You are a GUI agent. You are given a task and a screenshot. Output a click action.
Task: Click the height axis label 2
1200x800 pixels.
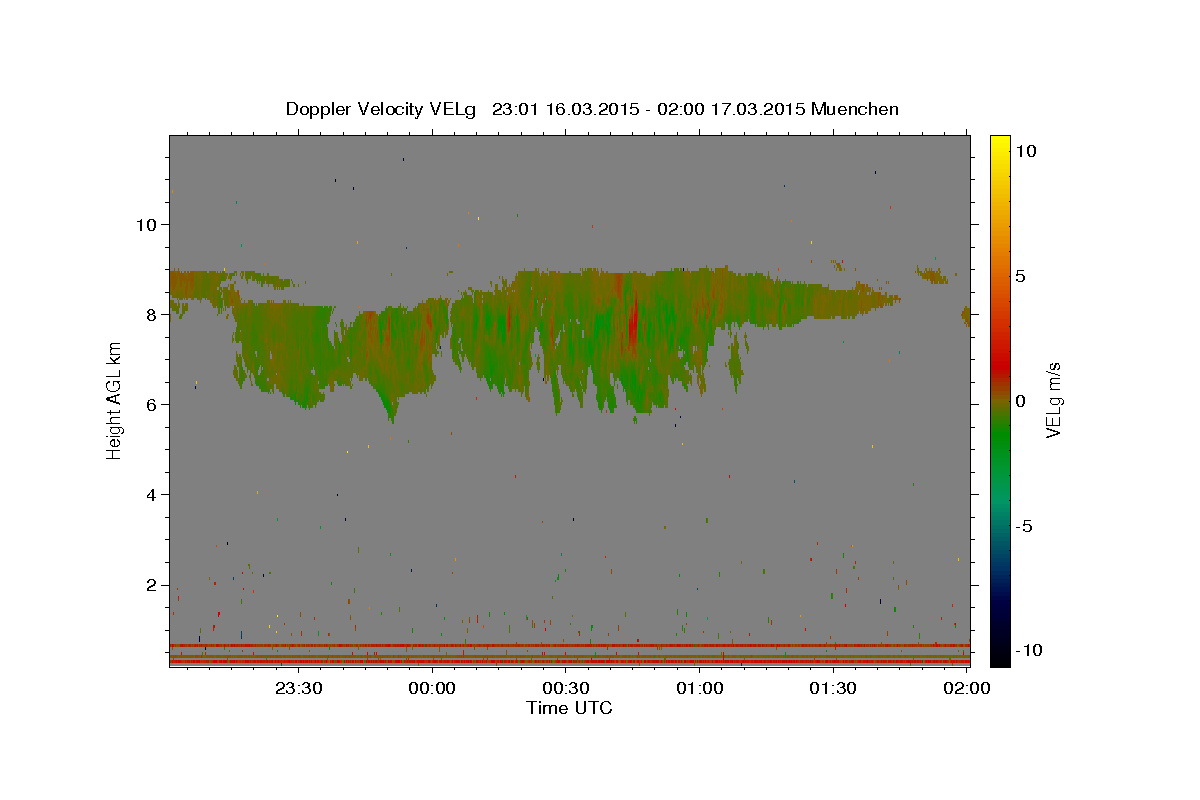151,585
